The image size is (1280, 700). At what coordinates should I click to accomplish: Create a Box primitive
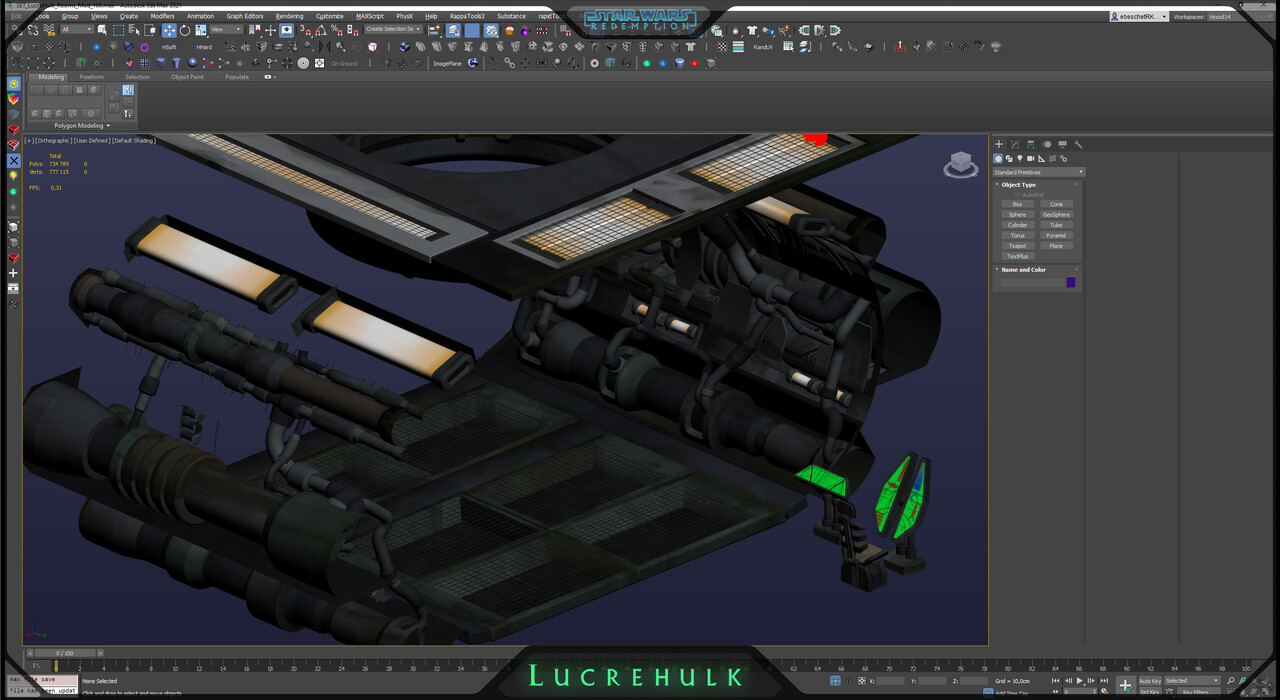[1017, 204]
